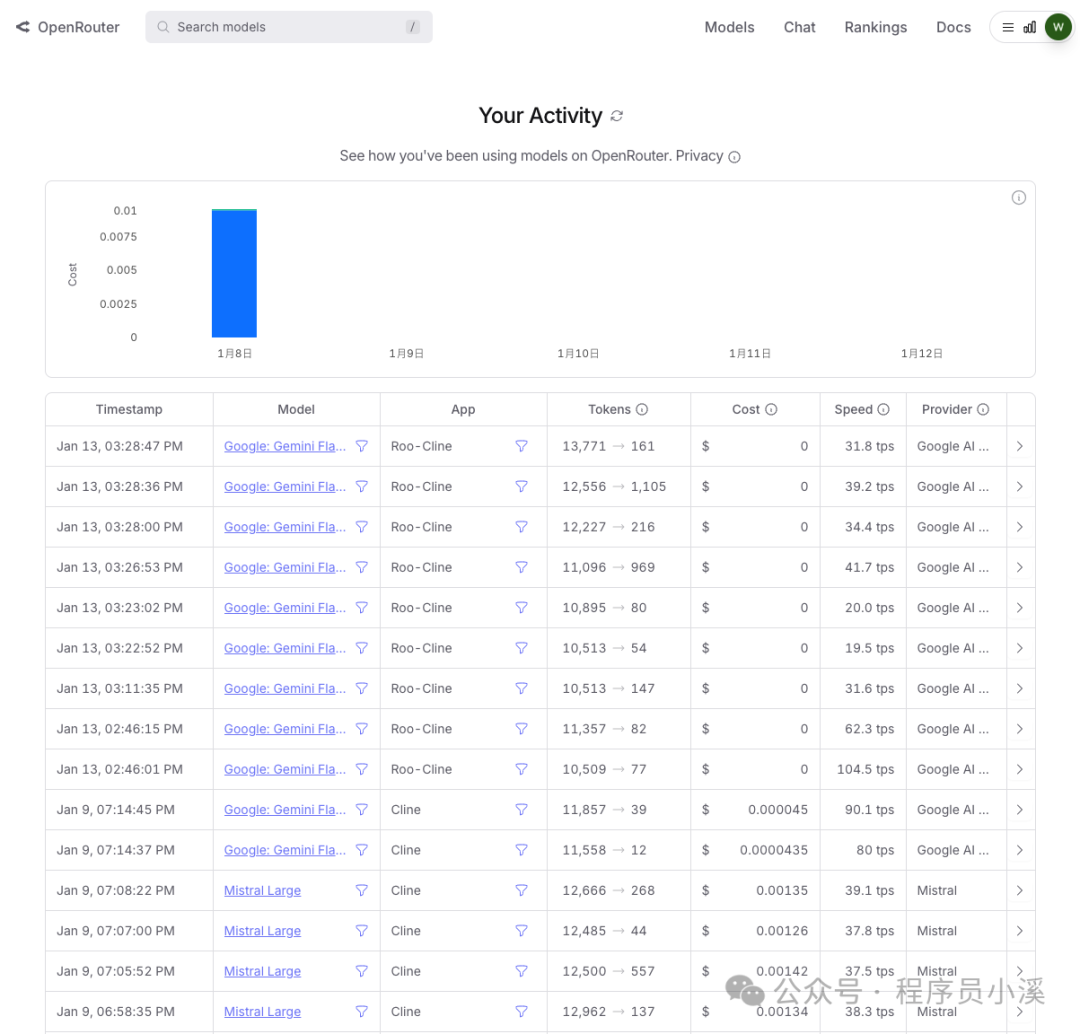Click cost value 0.0000435
Screen dimensions: 1080x1034
tap(773, 850)
